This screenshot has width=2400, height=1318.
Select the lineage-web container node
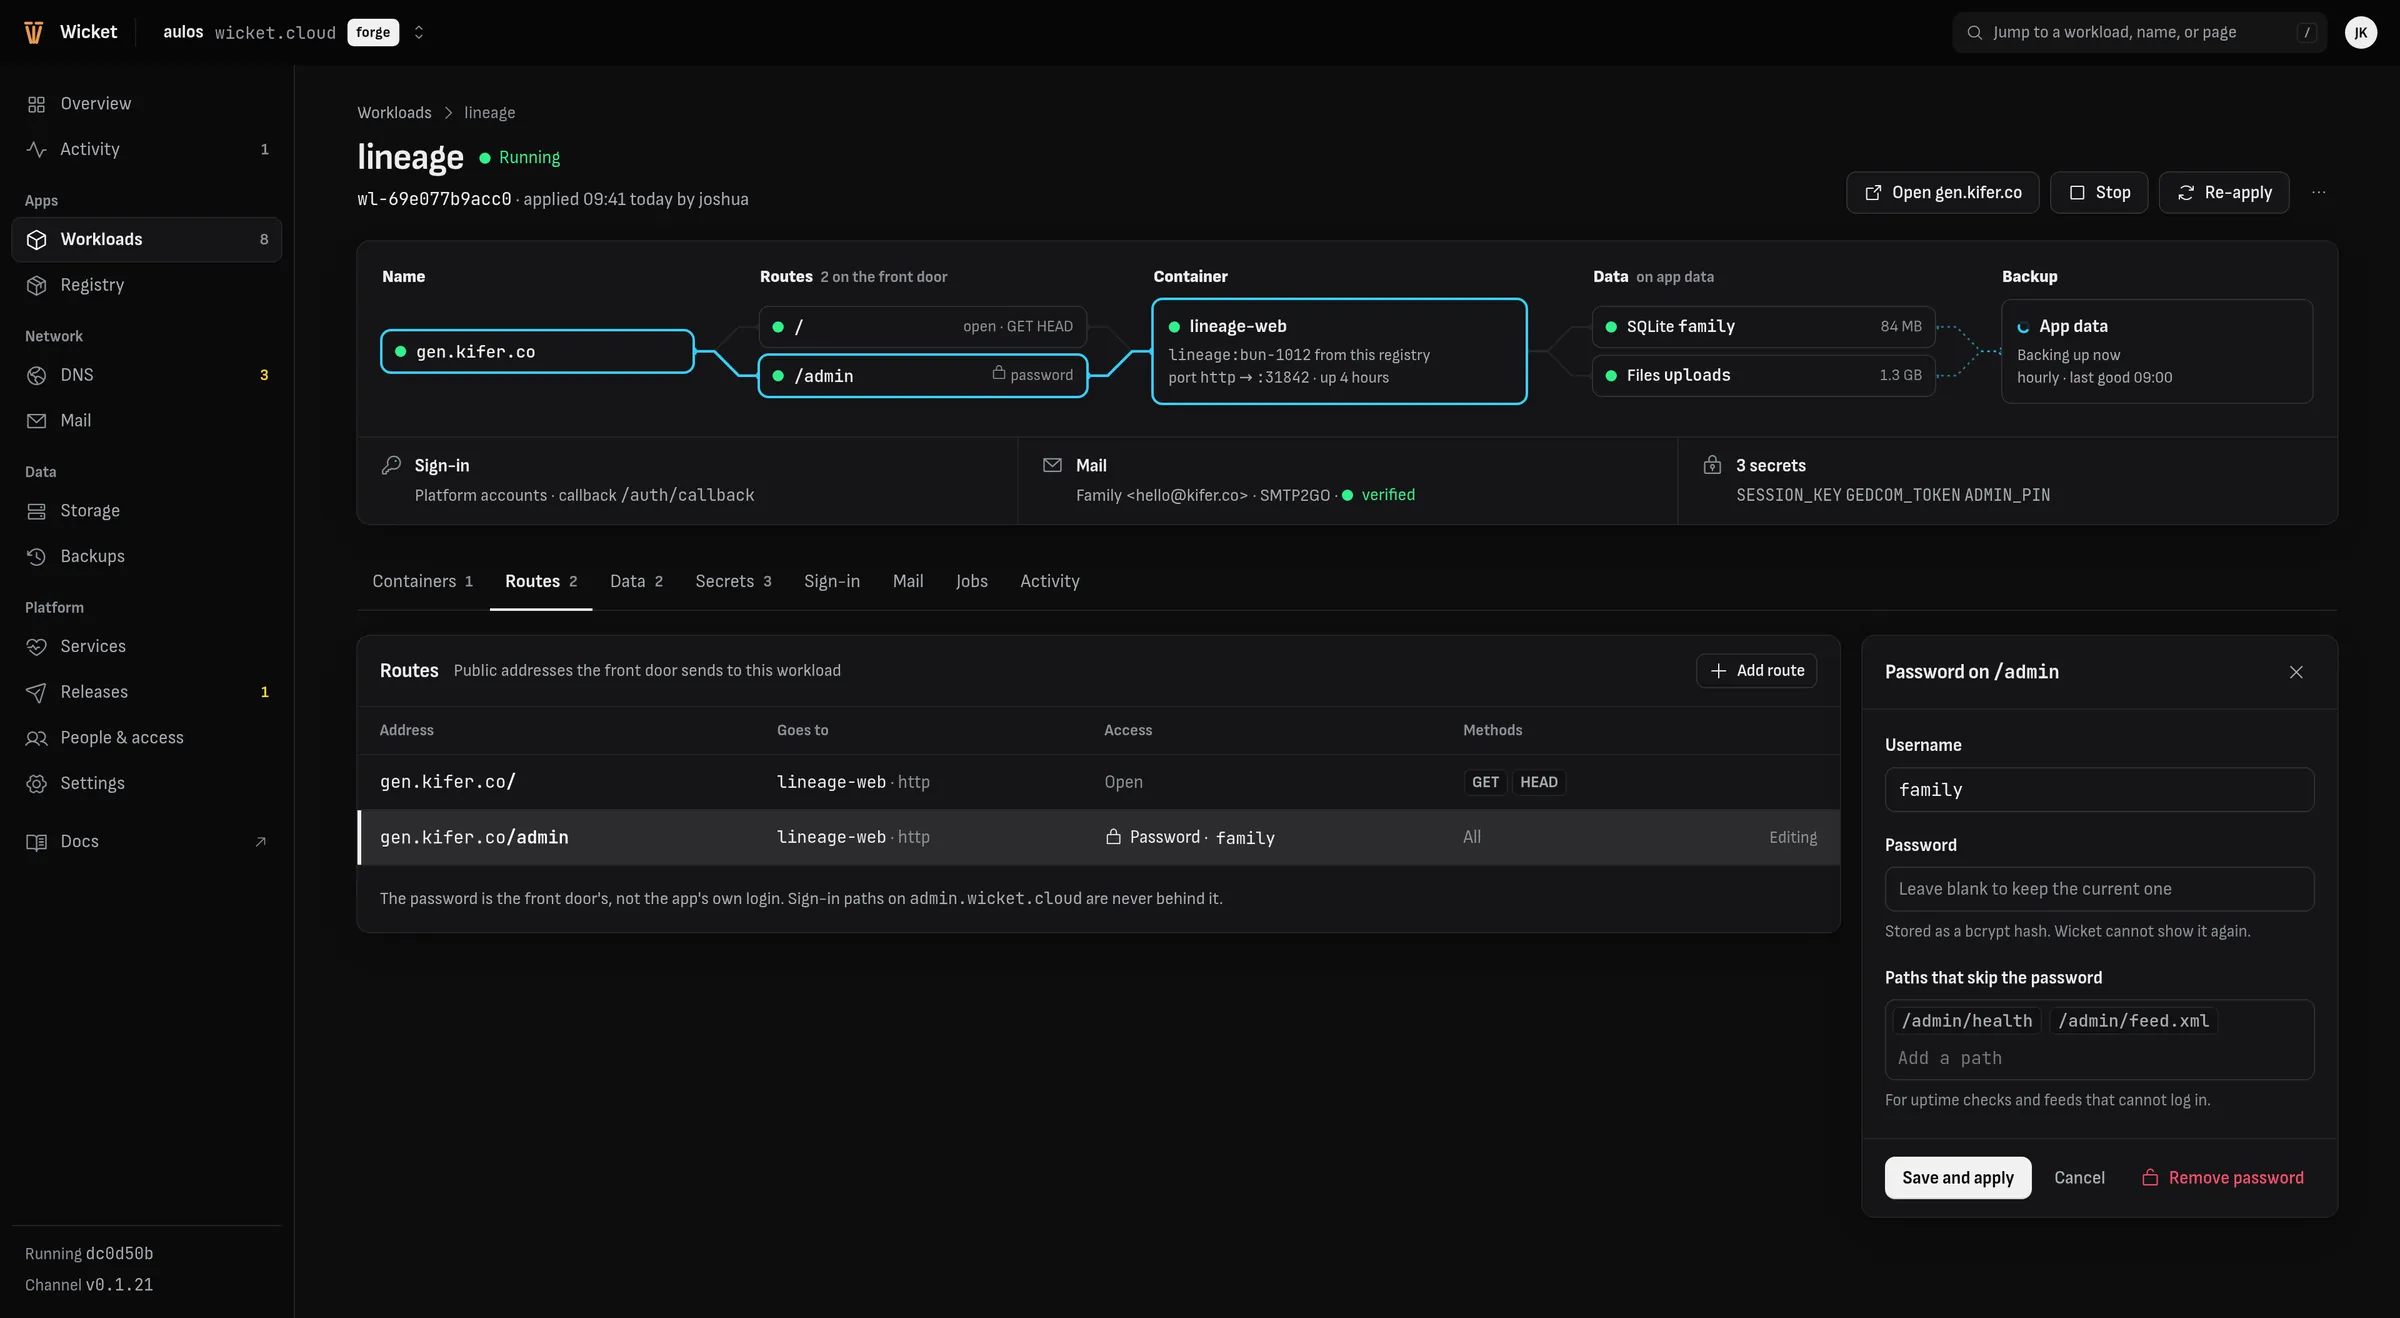tap(1339, 351)
